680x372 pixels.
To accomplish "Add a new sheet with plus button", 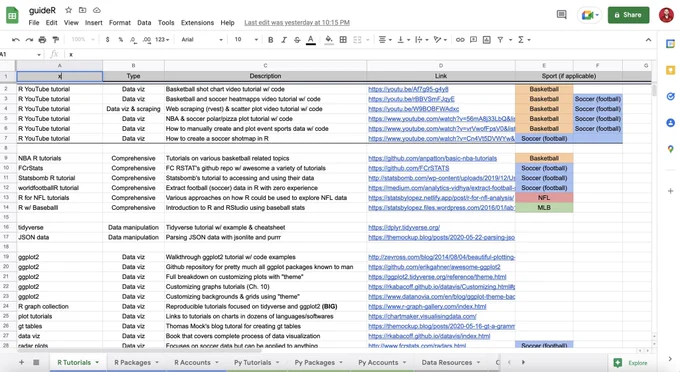I will [21, 362].
